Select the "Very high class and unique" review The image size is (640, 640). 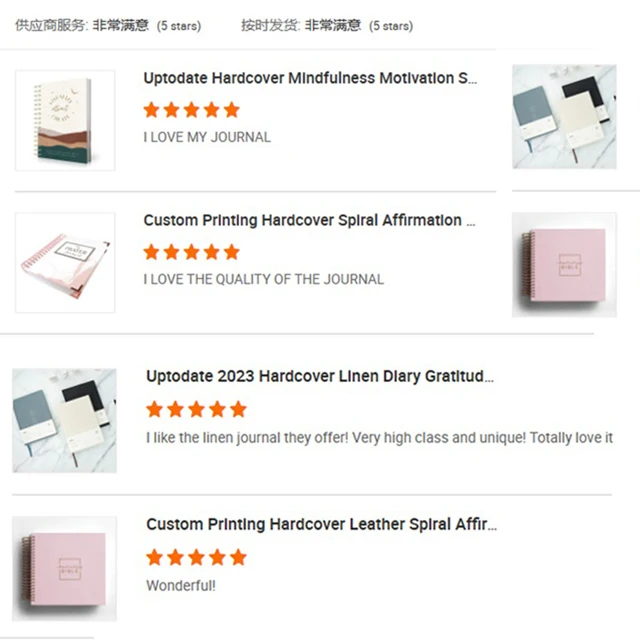(379, 438)
